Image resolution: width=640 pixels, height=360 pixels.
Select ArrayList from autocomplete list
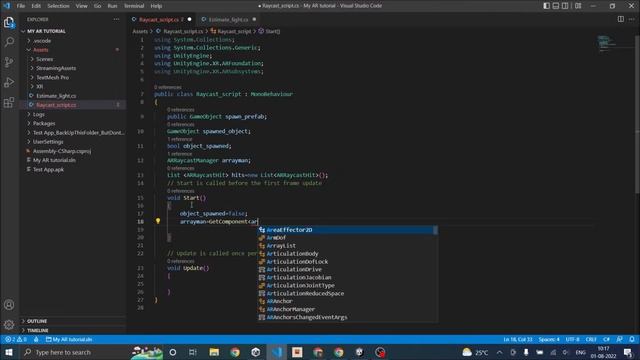(347, 246)
